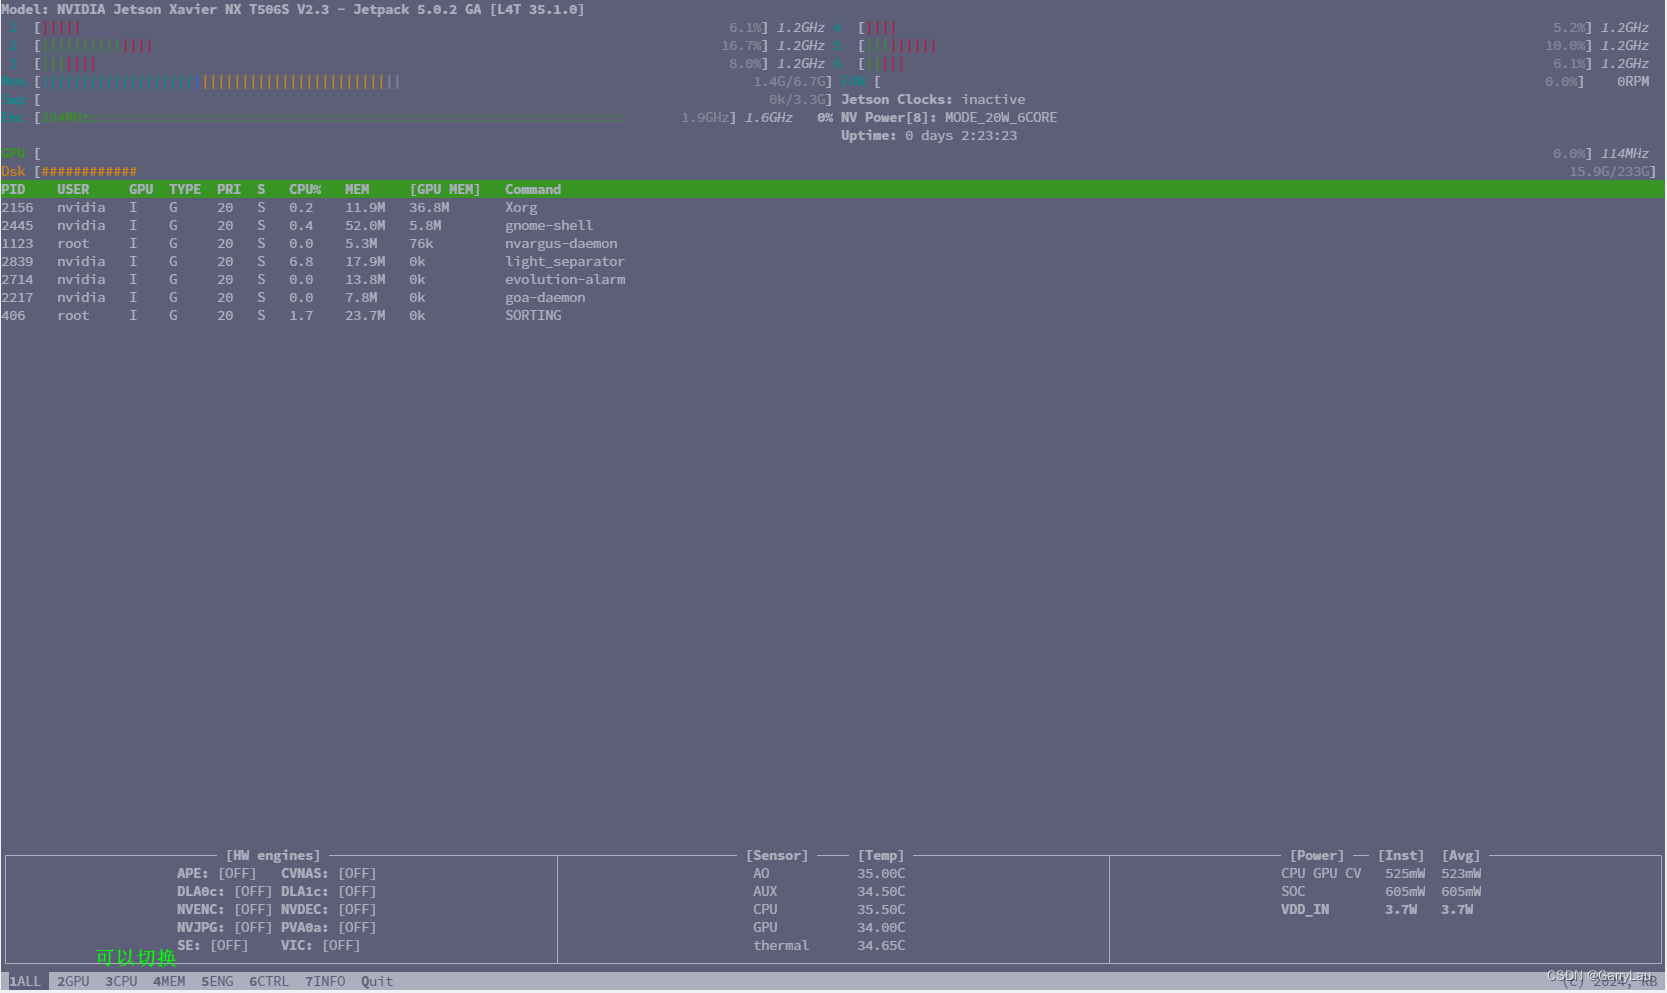This screenshot has width=1667, height=993.
Task: Go to the 6CTRL tab
Action: tap(269, 981)
